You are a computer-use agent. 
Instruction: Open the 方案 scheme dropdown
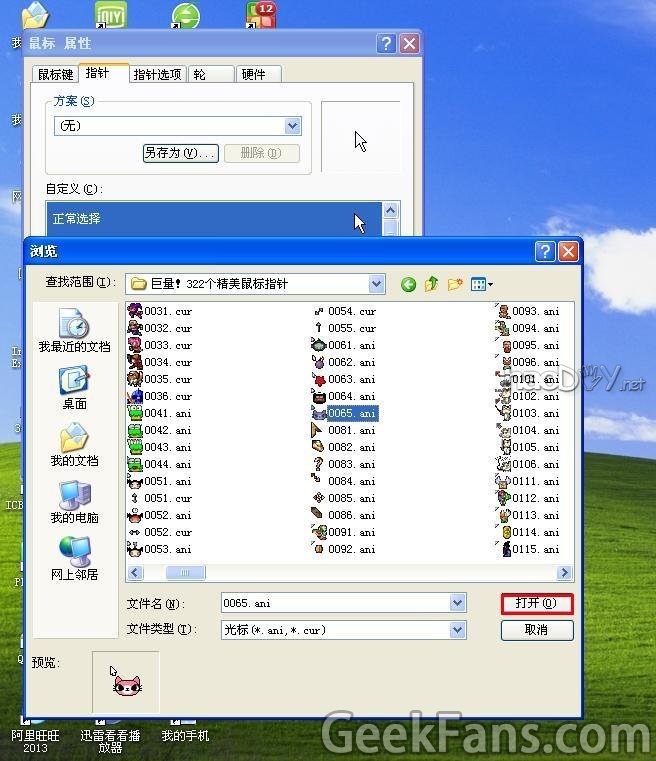pos(293,126)
